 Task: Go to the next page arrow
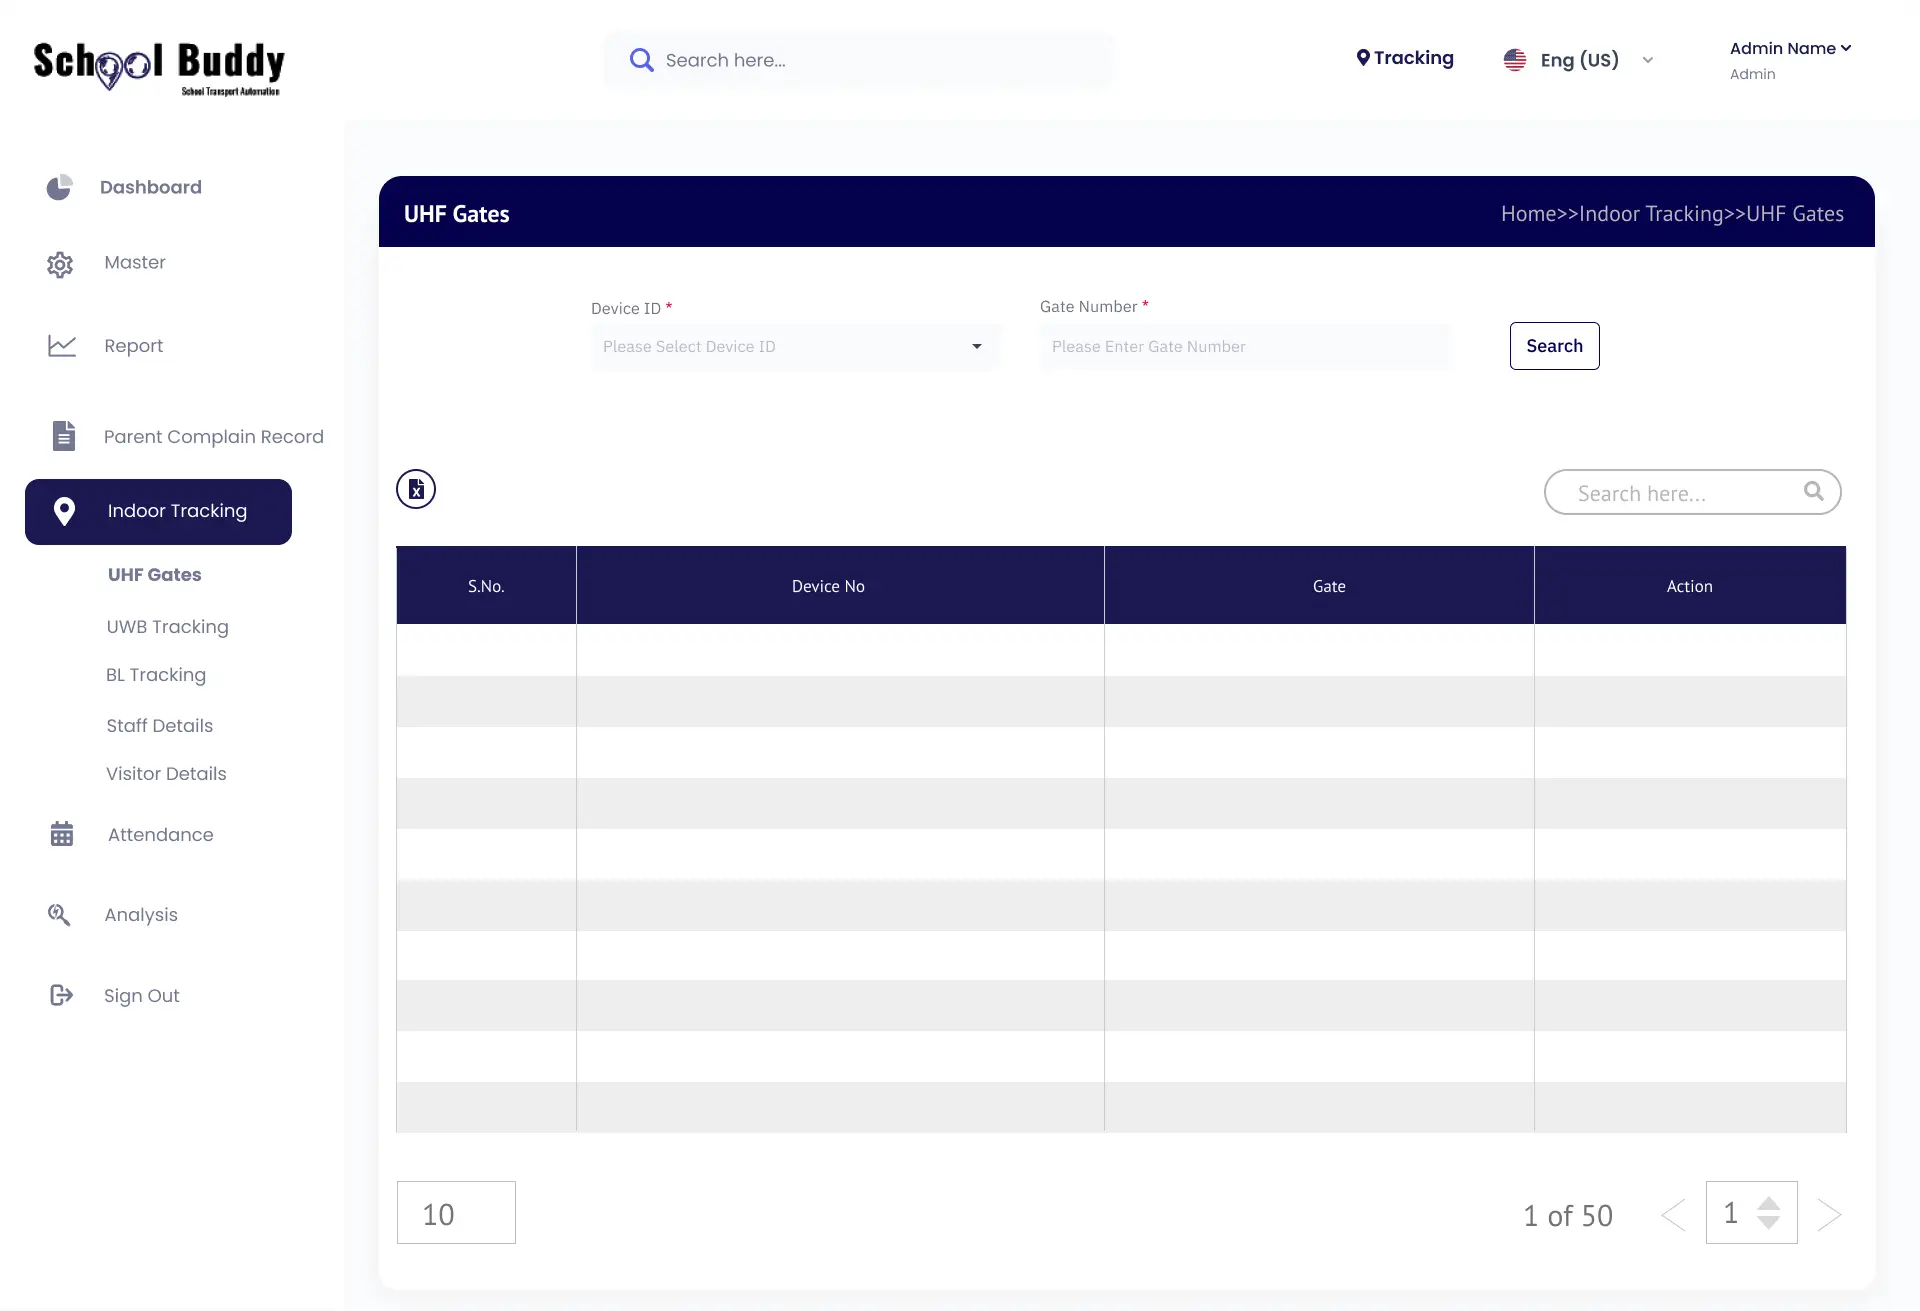(x=1829, y=1215)
